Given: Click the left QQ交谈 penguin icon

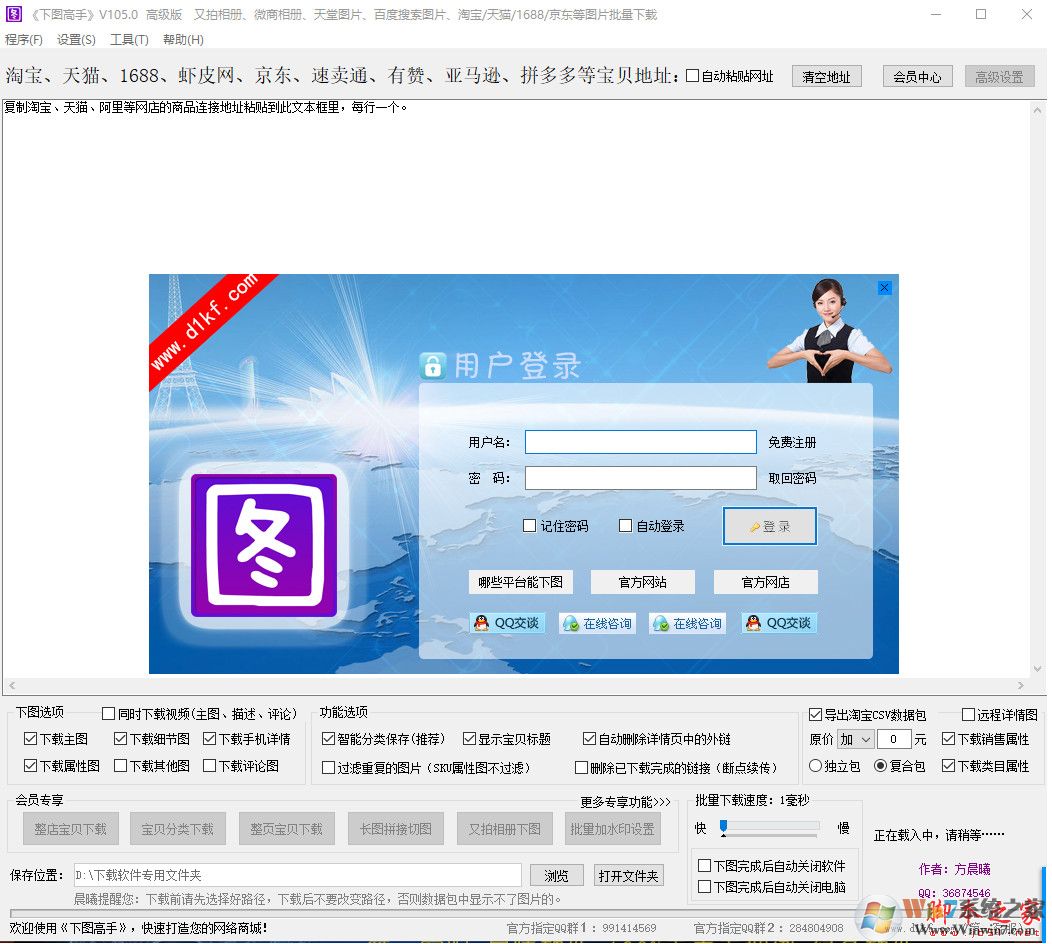Looking at the screenshot, I should click(482, 622).
